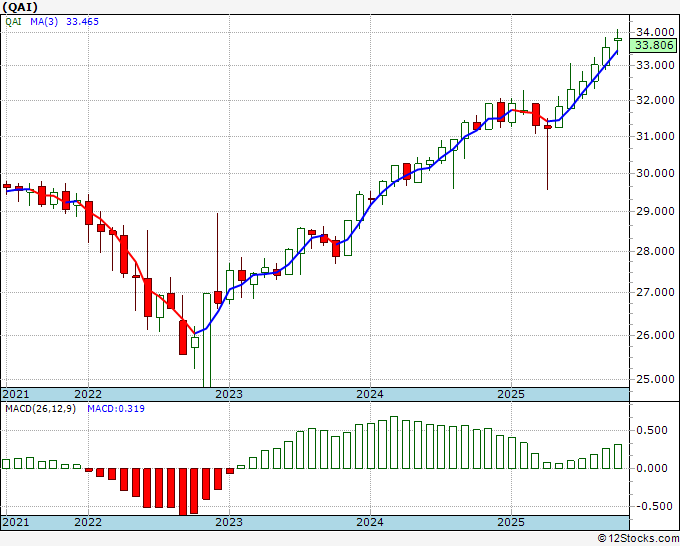The height and width of the screenshot is (546, 680).
Task: Select the 34.000 price axis label
Action: [655, 32]
